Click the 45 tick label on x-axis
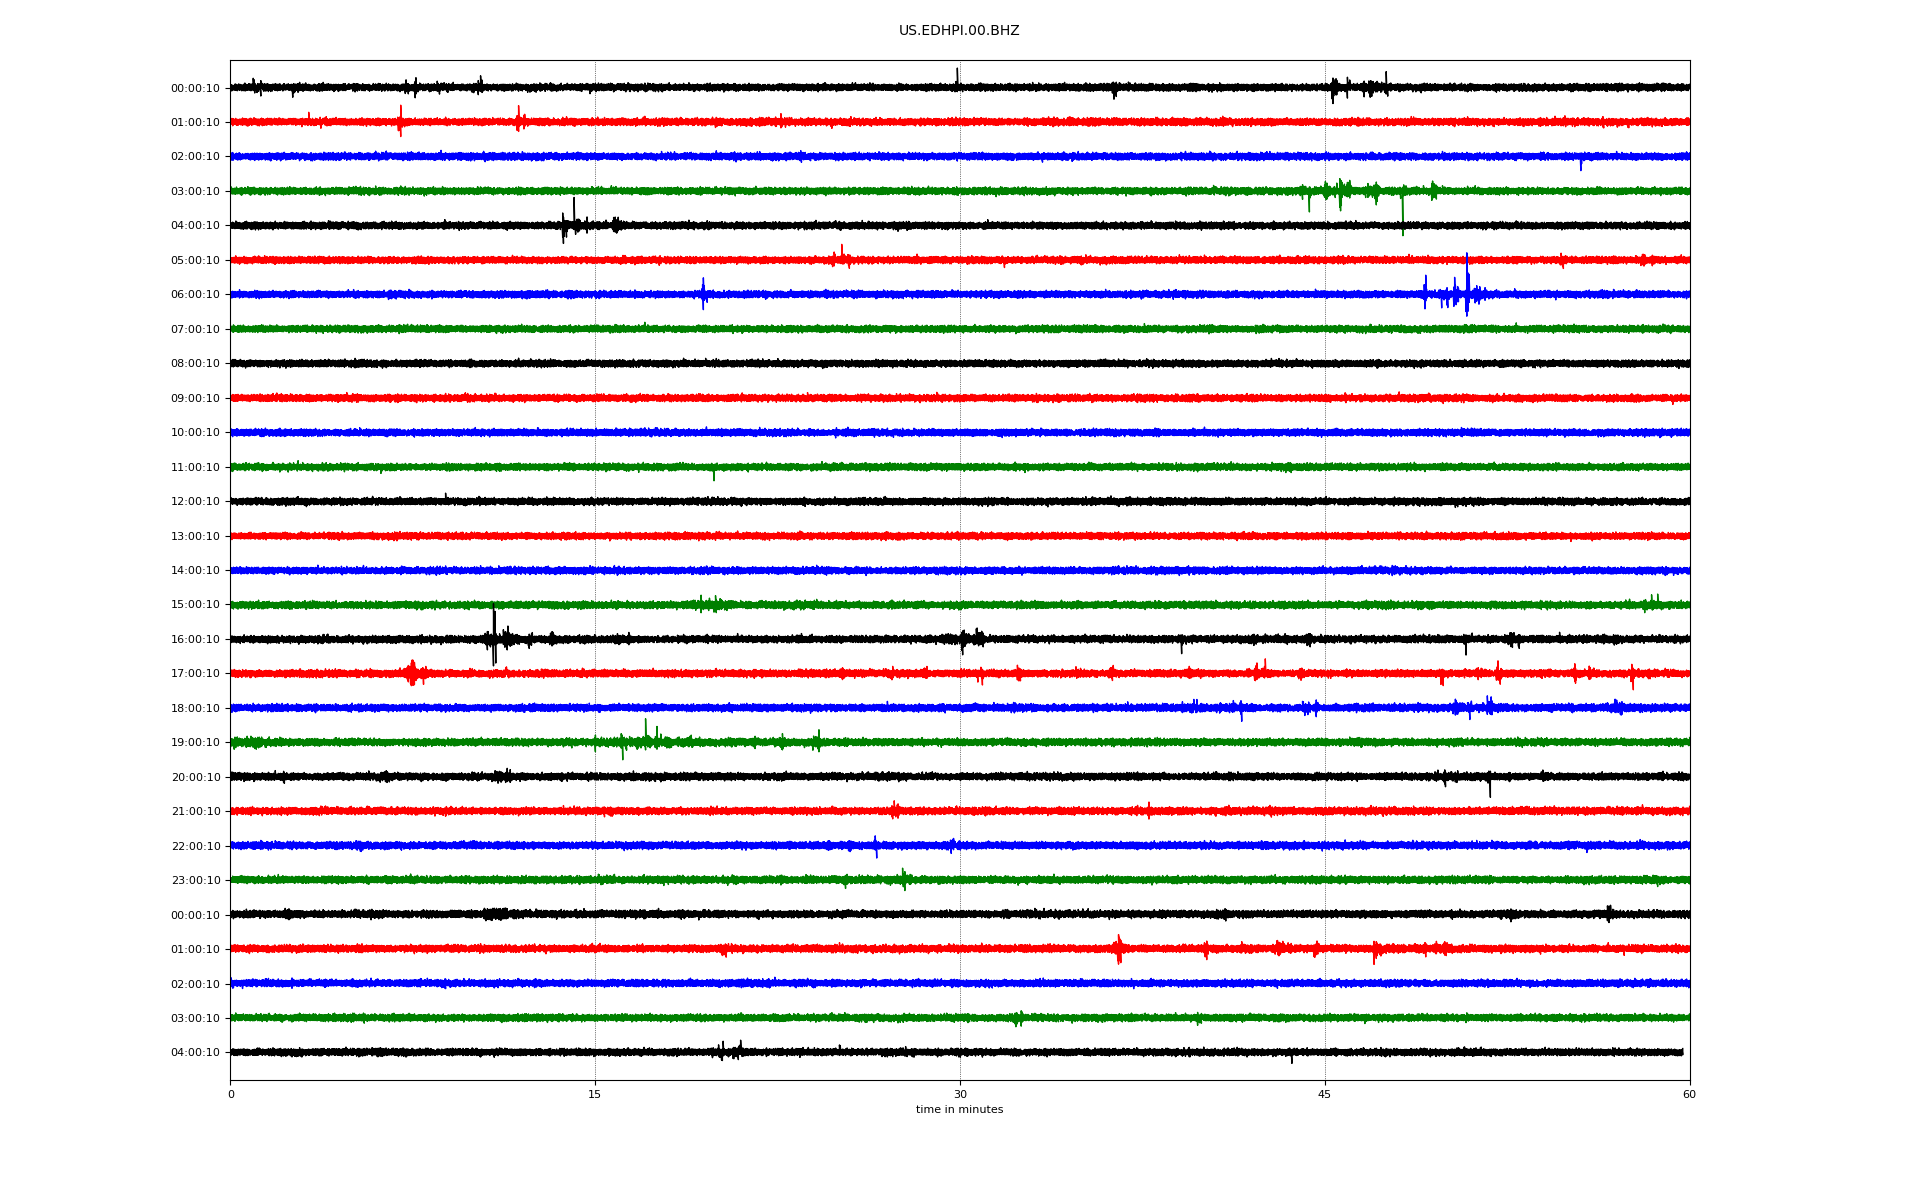Image resolution: width=1920 pixels, height=1200 pixels. pyautogui.click(x=1324, y=1095)
